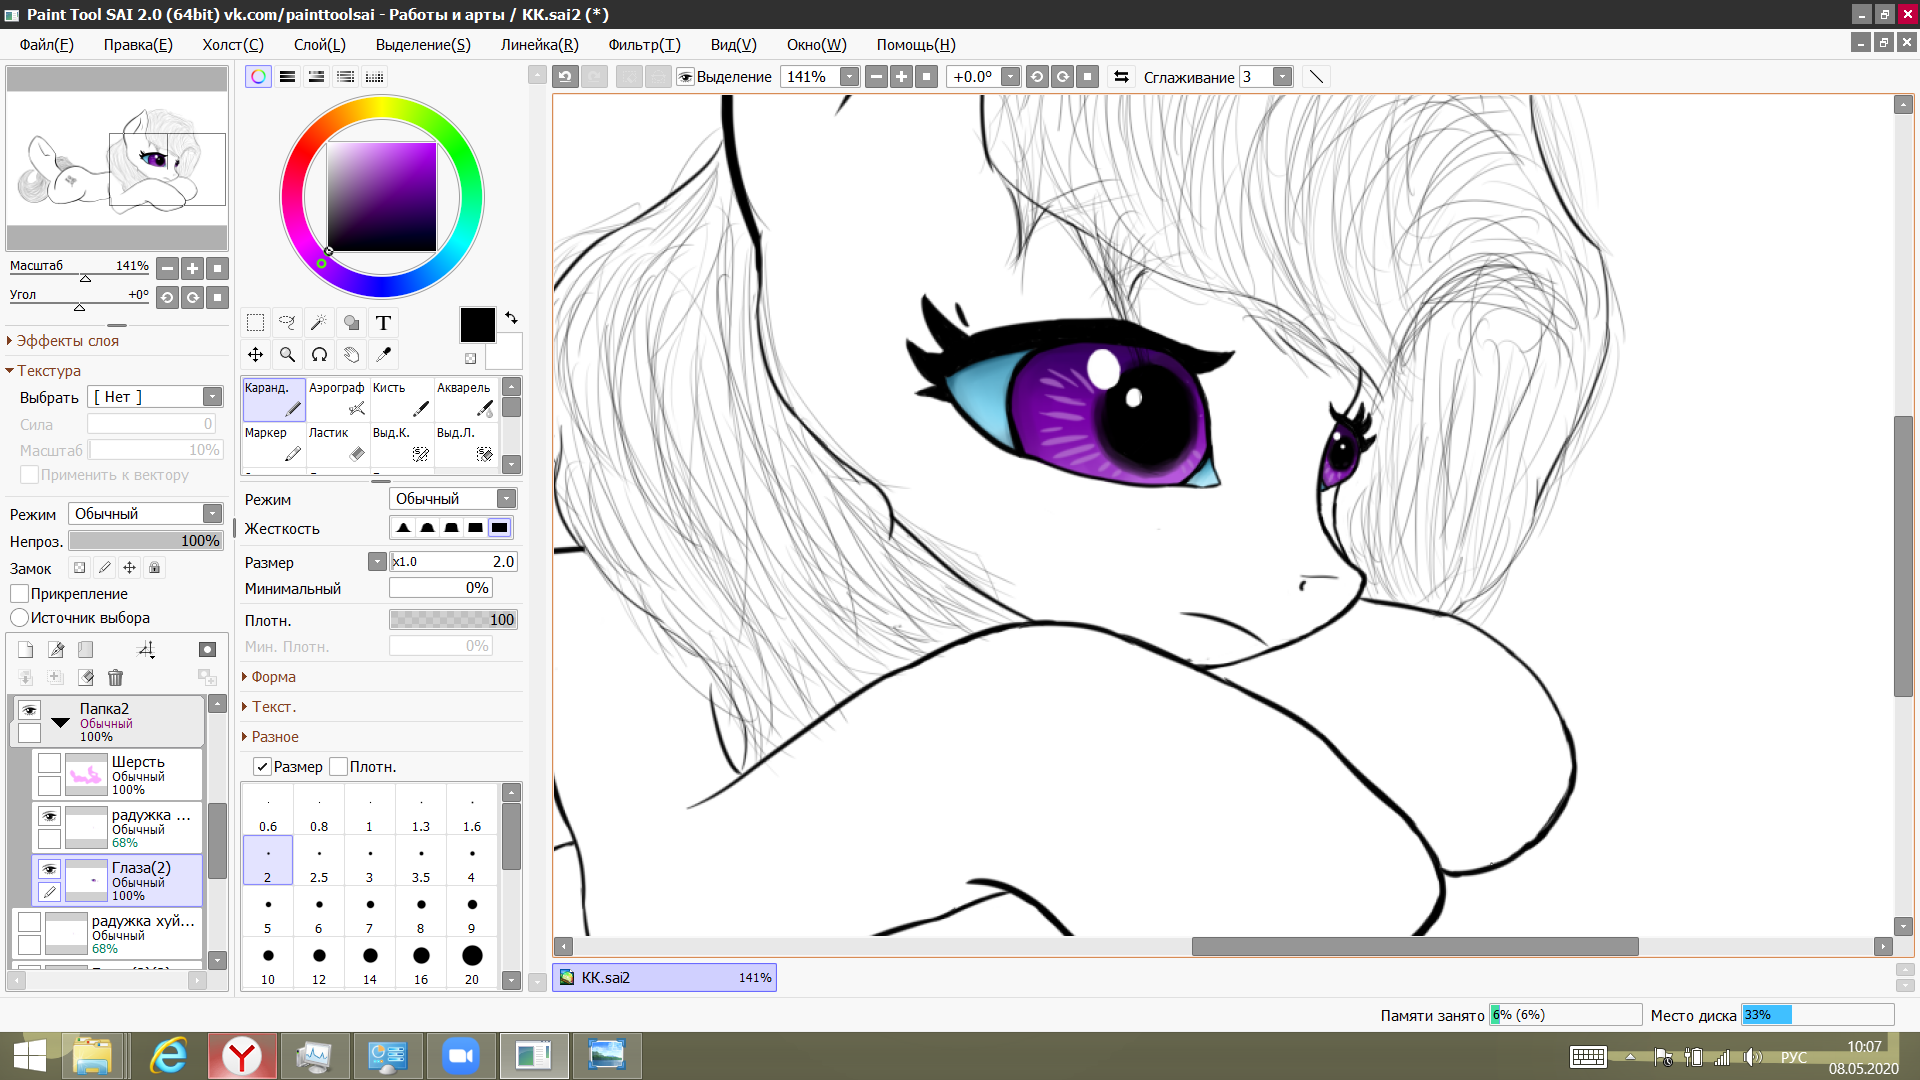Create a new layer
Viewport: 1920px width, 1080px height.
coord(26,650)
